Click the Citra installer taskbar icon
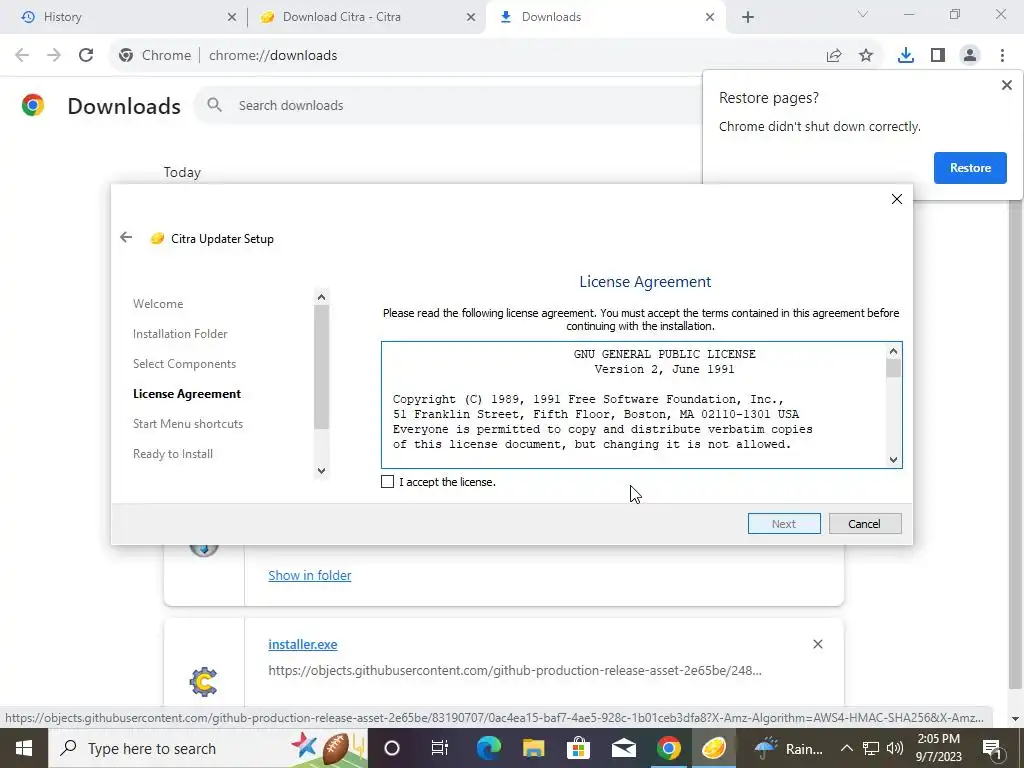The height and width of the screenshot is (768, 1024). (714, 748)
